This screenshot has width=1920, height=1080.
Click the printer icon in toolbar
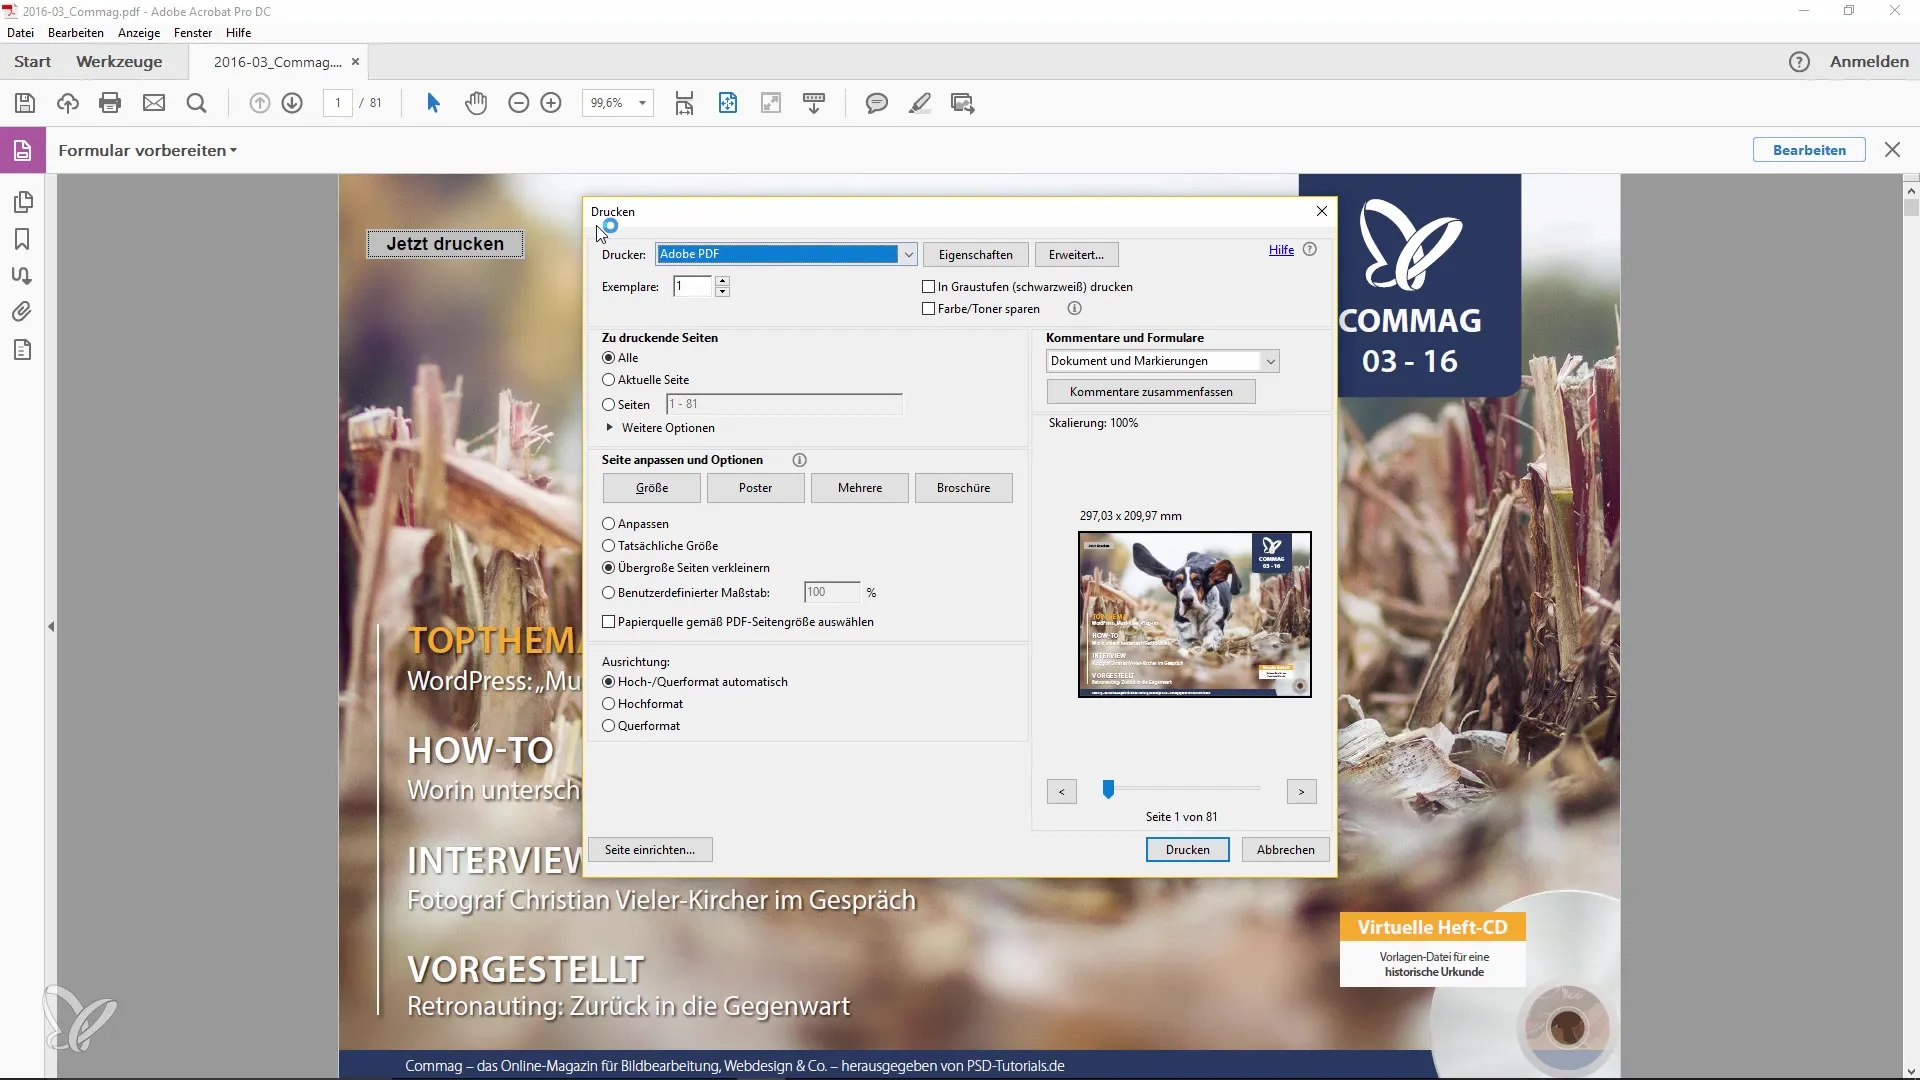[110, 103]
